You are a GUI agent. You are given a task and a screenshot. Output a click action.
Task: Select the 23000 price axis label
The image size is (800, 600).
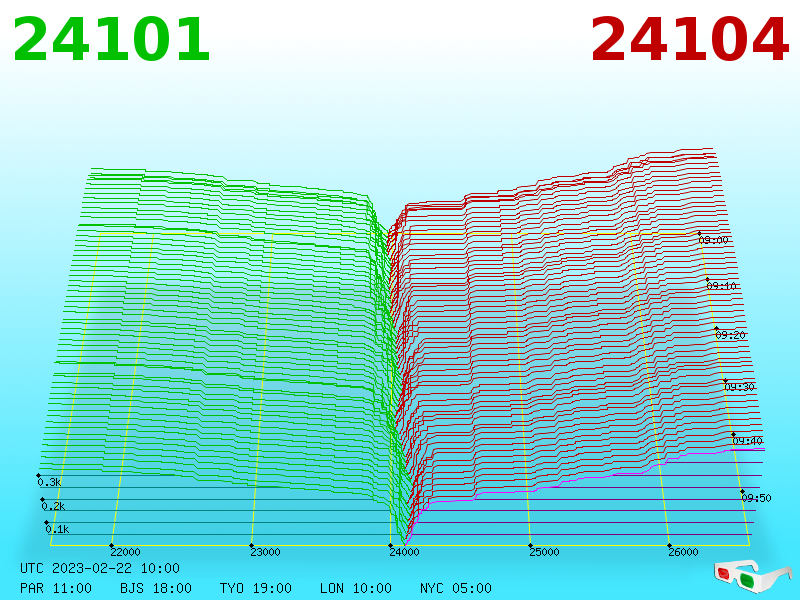click(265, 552)
